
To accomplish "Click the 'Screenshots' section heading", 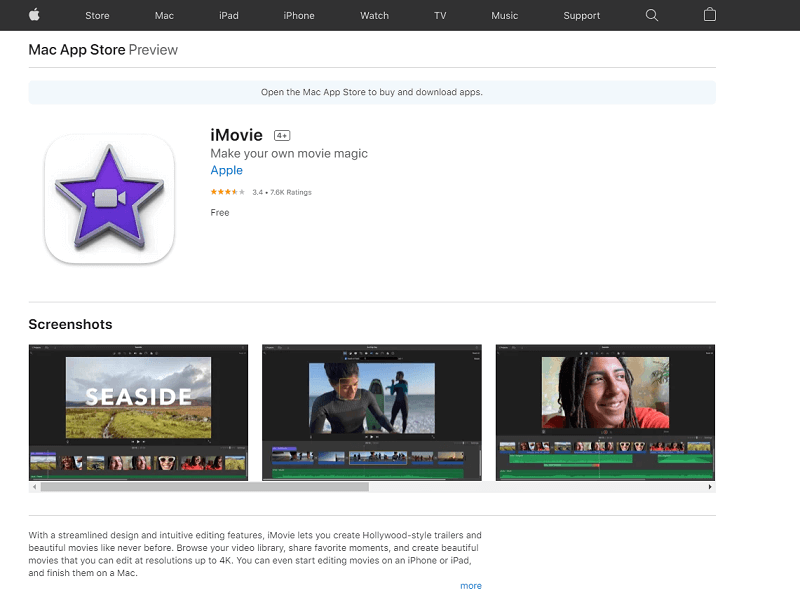I will 70,324.
